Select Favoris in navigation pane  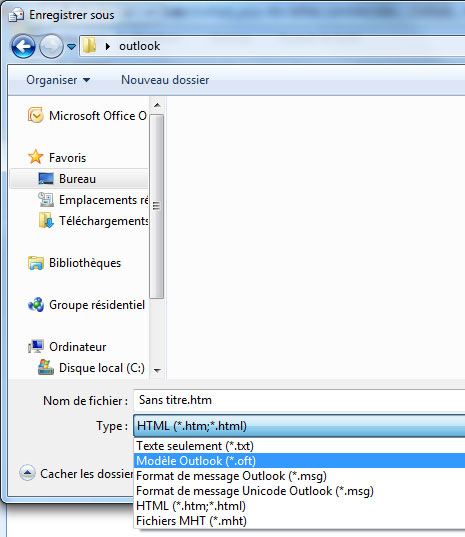tap(67, 158)
